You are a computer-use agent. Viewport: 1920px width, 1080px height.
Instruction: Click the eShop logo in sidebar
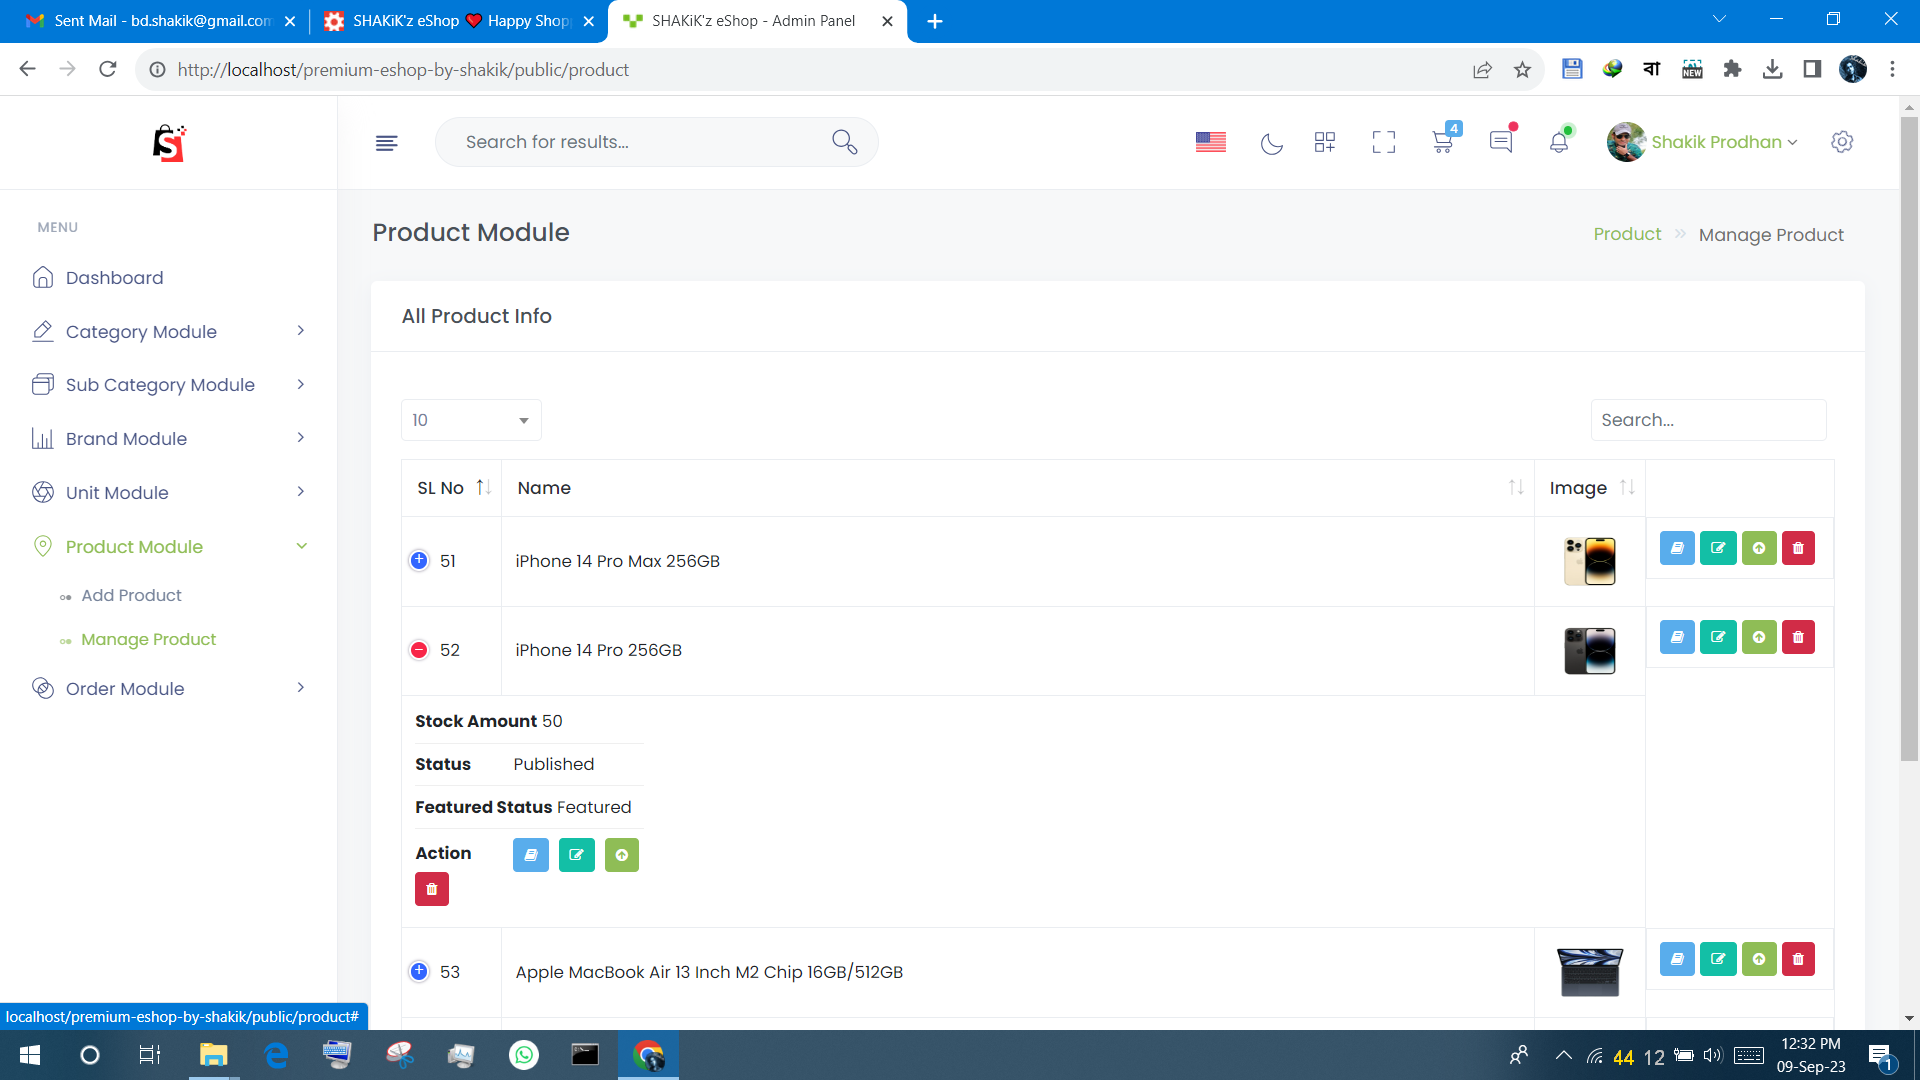pos(169,143)
